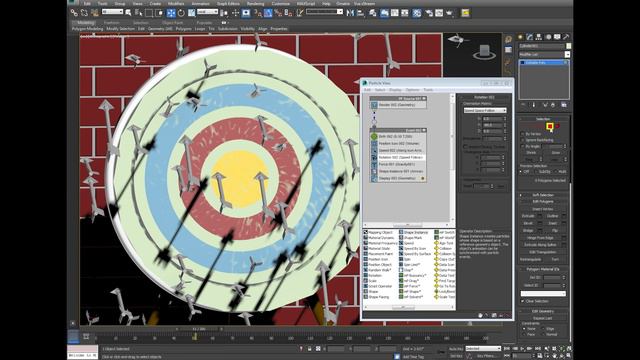Screen dimensions: 640x360
Task: Click the ViewCube in the viewport
Action: pyautogui.click(x=484, y=52)
